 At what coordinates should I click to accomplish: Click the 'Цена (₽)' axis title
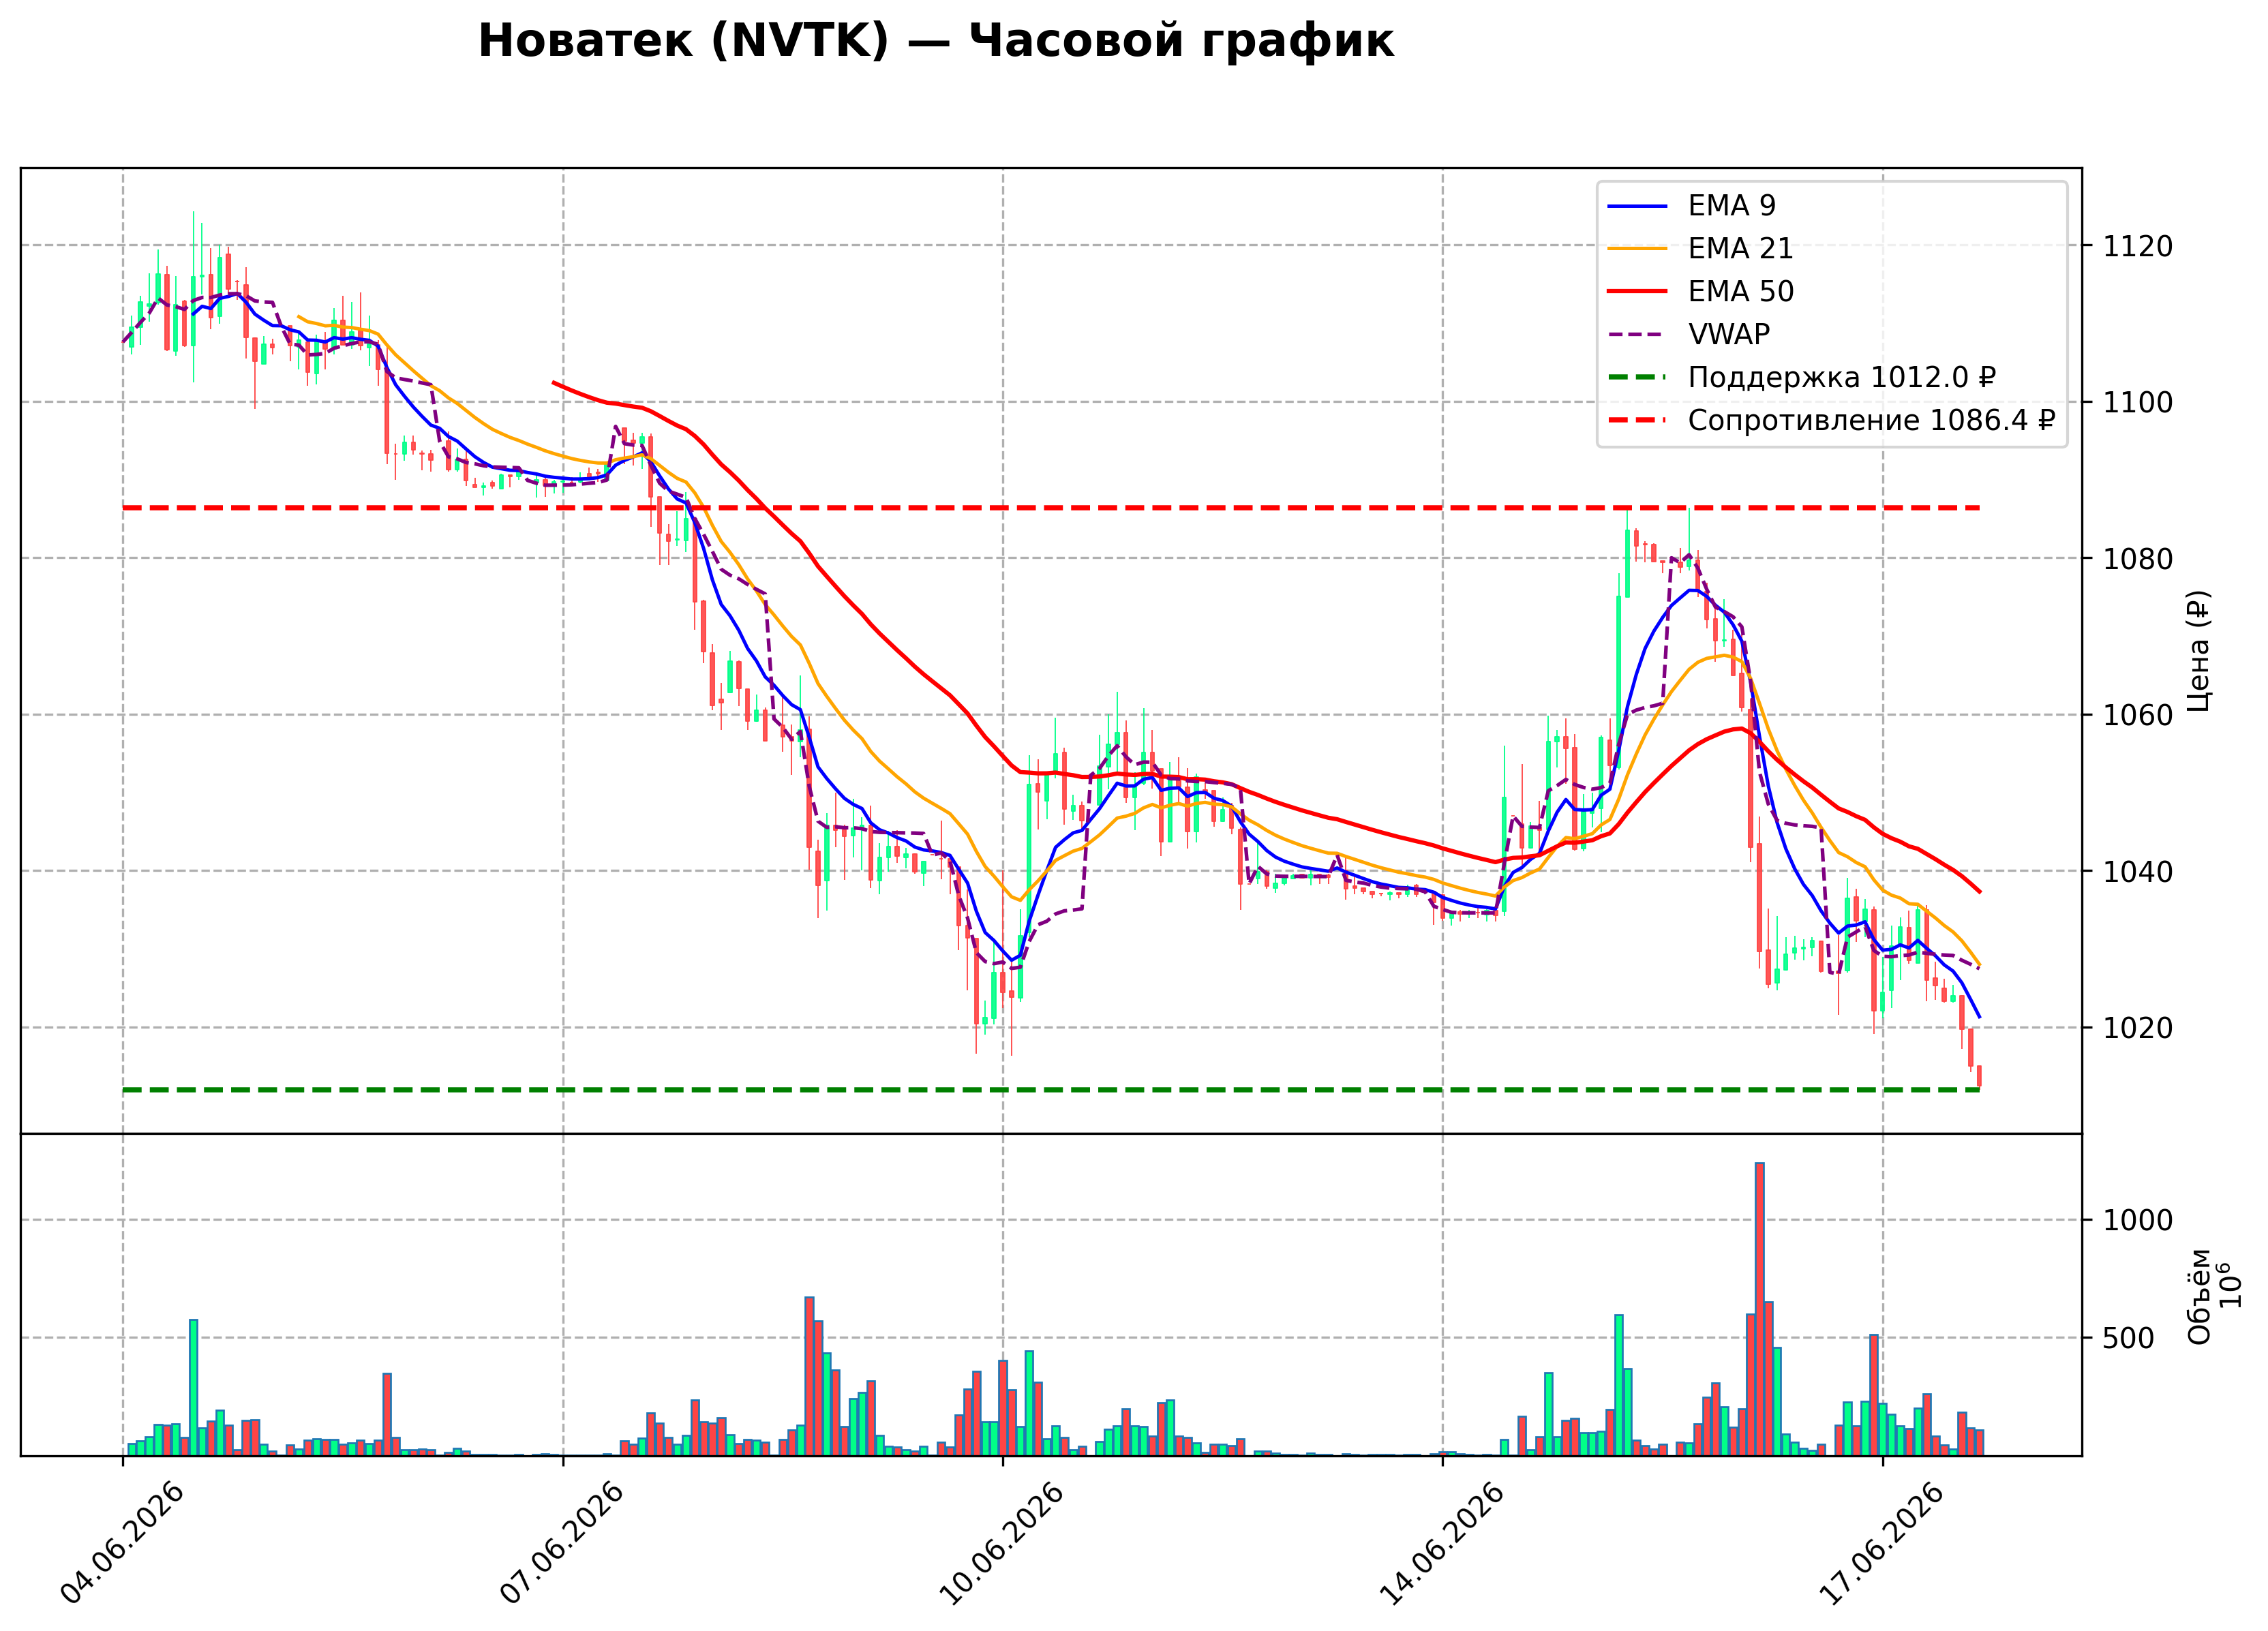click(x=2199, y=651)
